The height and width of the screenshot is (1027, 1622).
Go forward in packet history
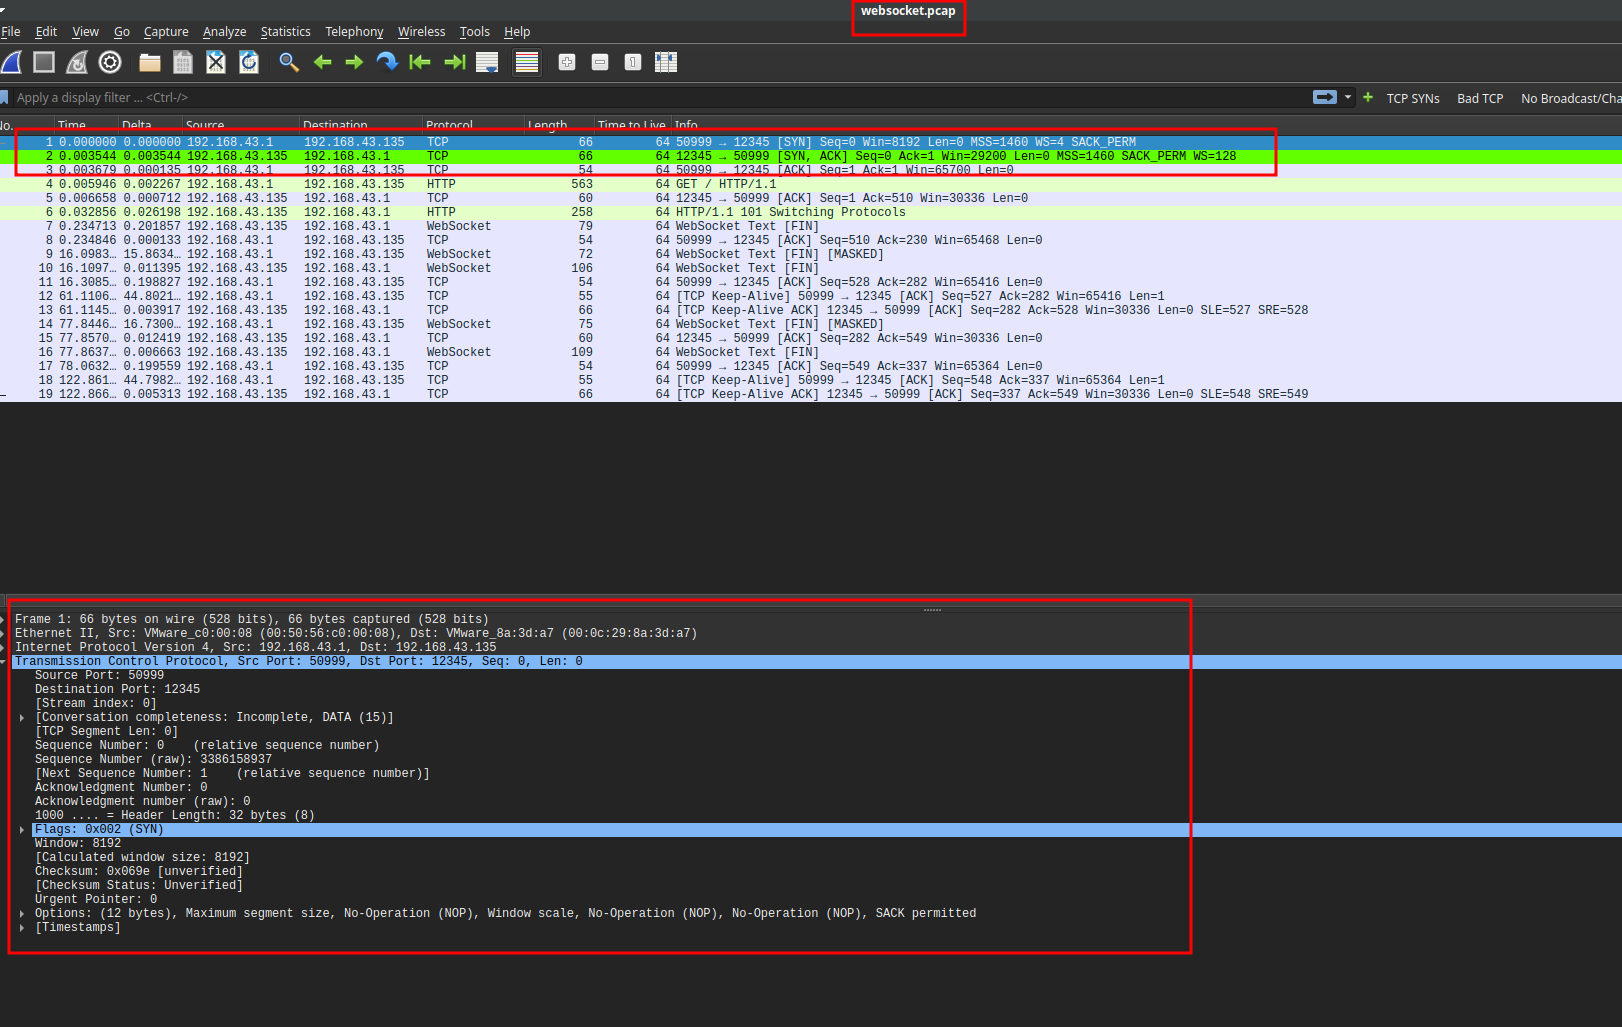click(354, 62)
